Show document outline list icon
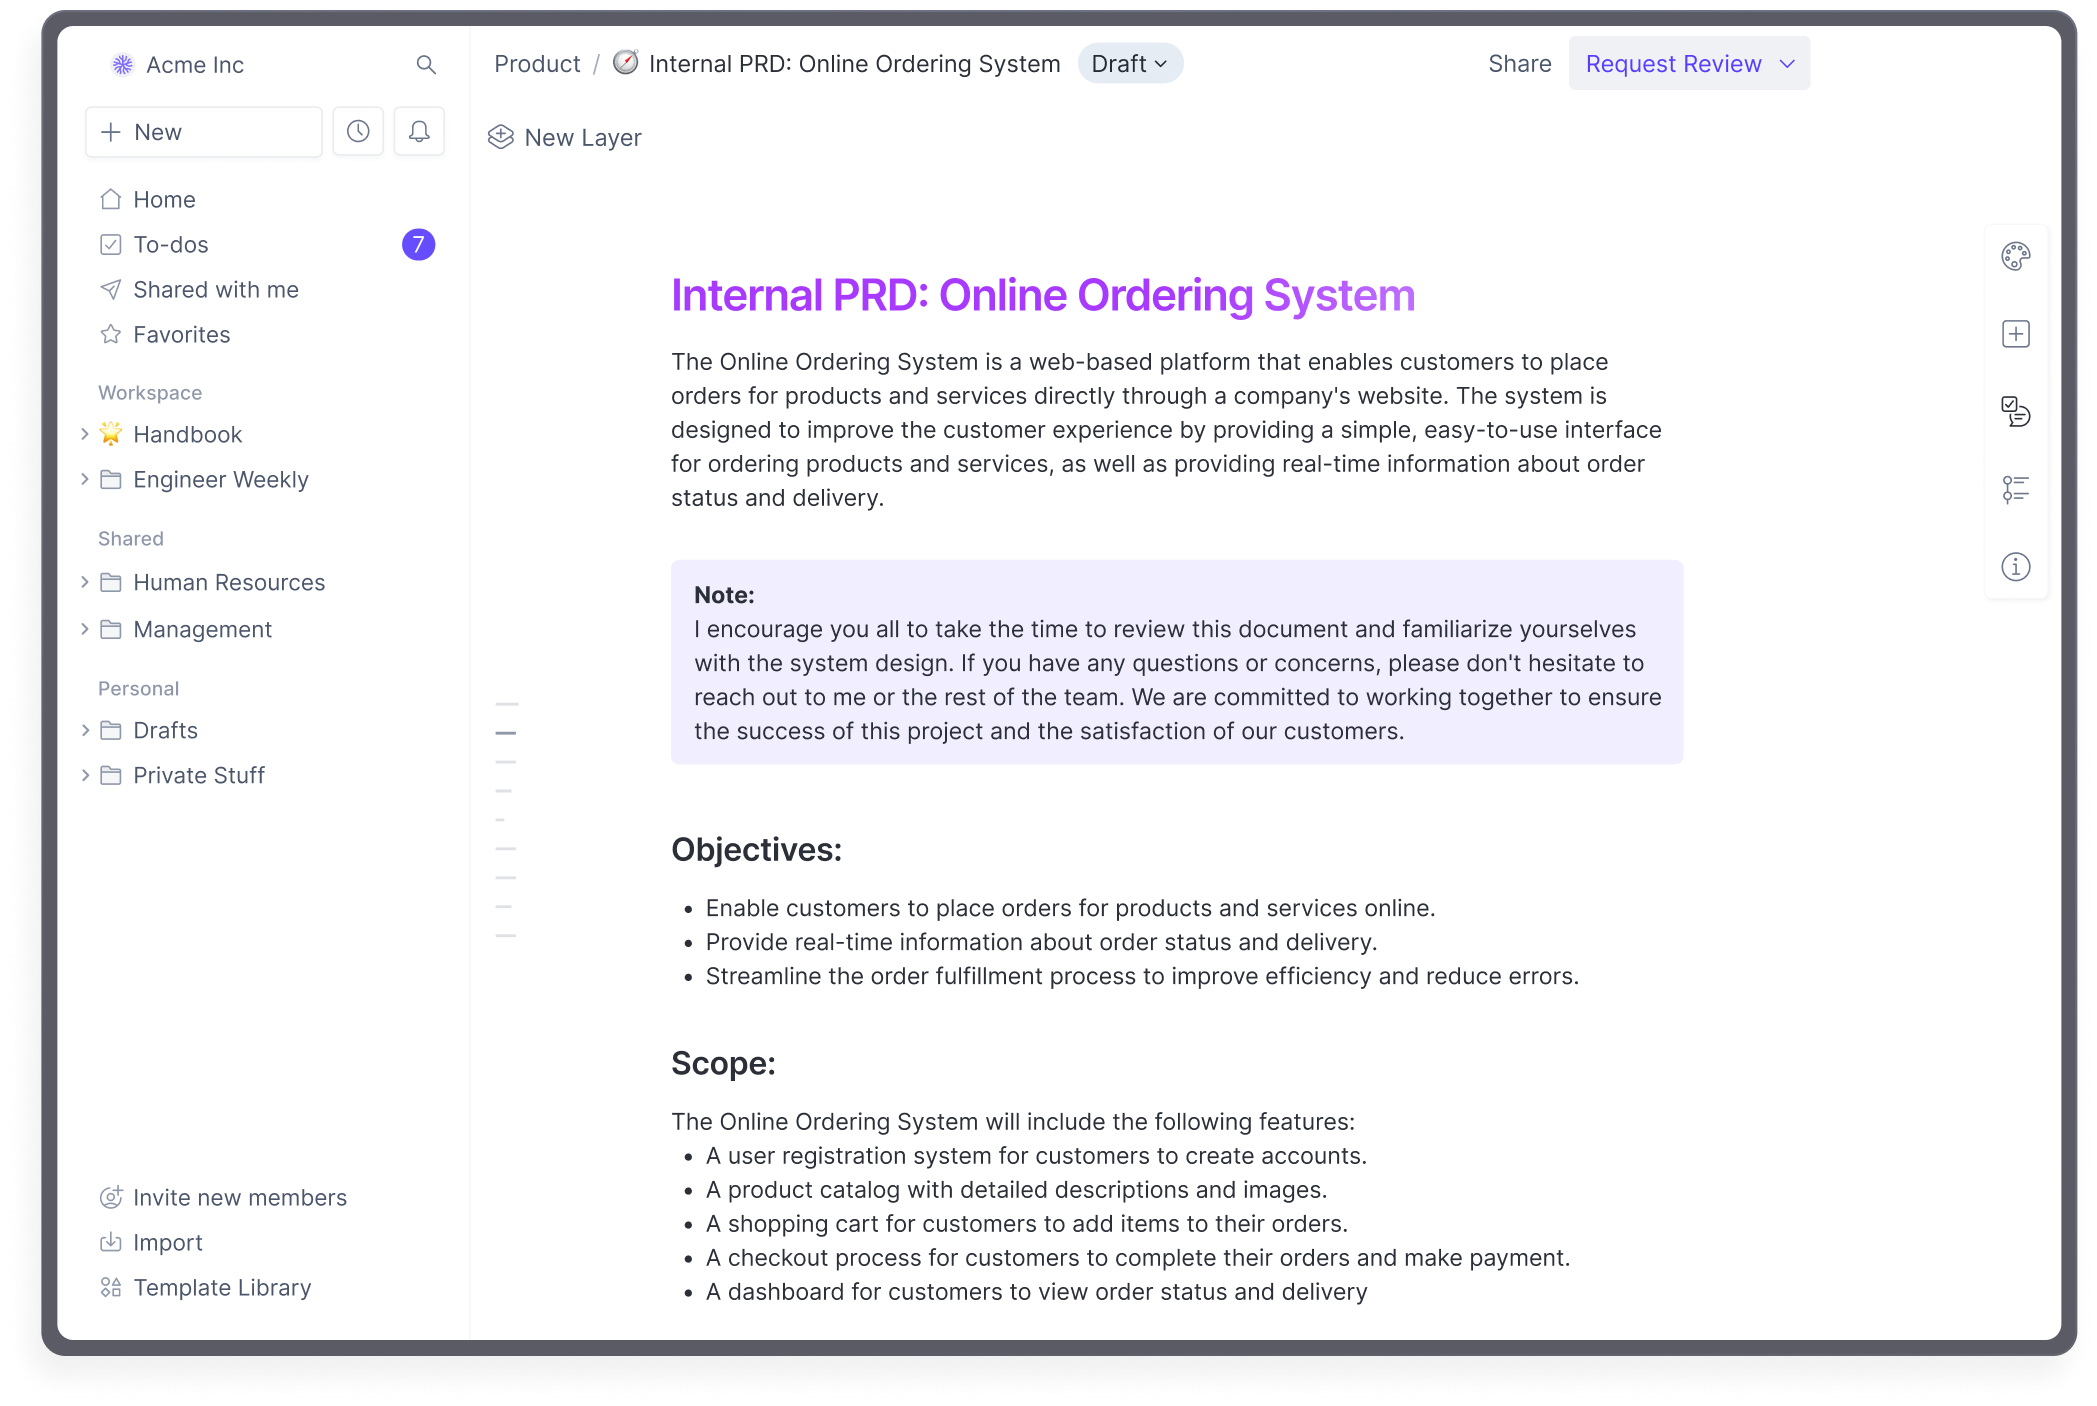Image resolution: width=2097 pixels, height=1406 pixels. [x=2015, y=489]
